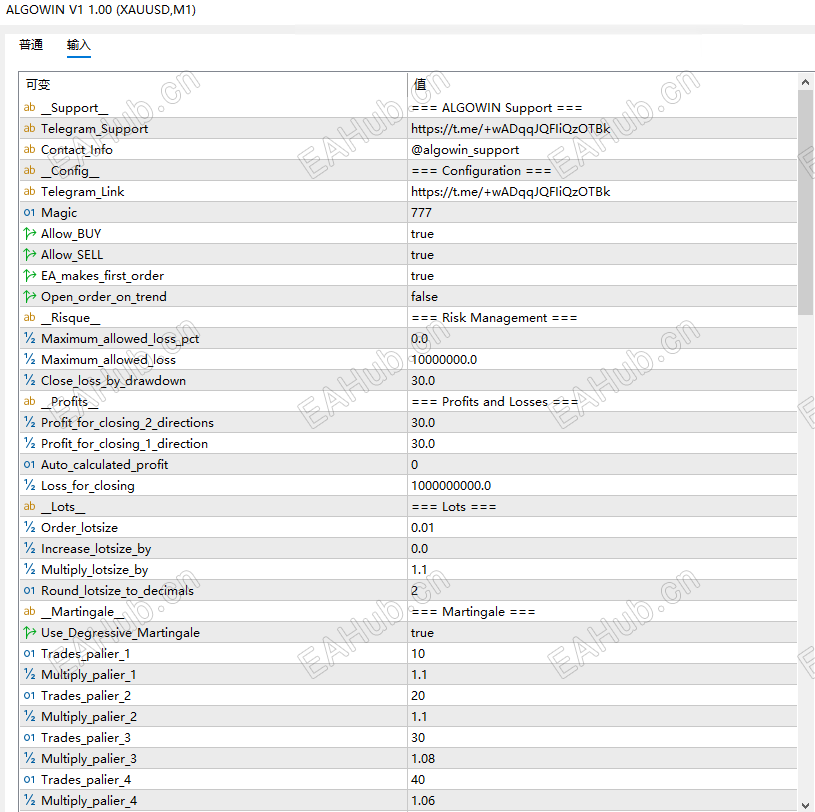Click the integer icon beside Auto_calculated_profit

coord(30,465)
